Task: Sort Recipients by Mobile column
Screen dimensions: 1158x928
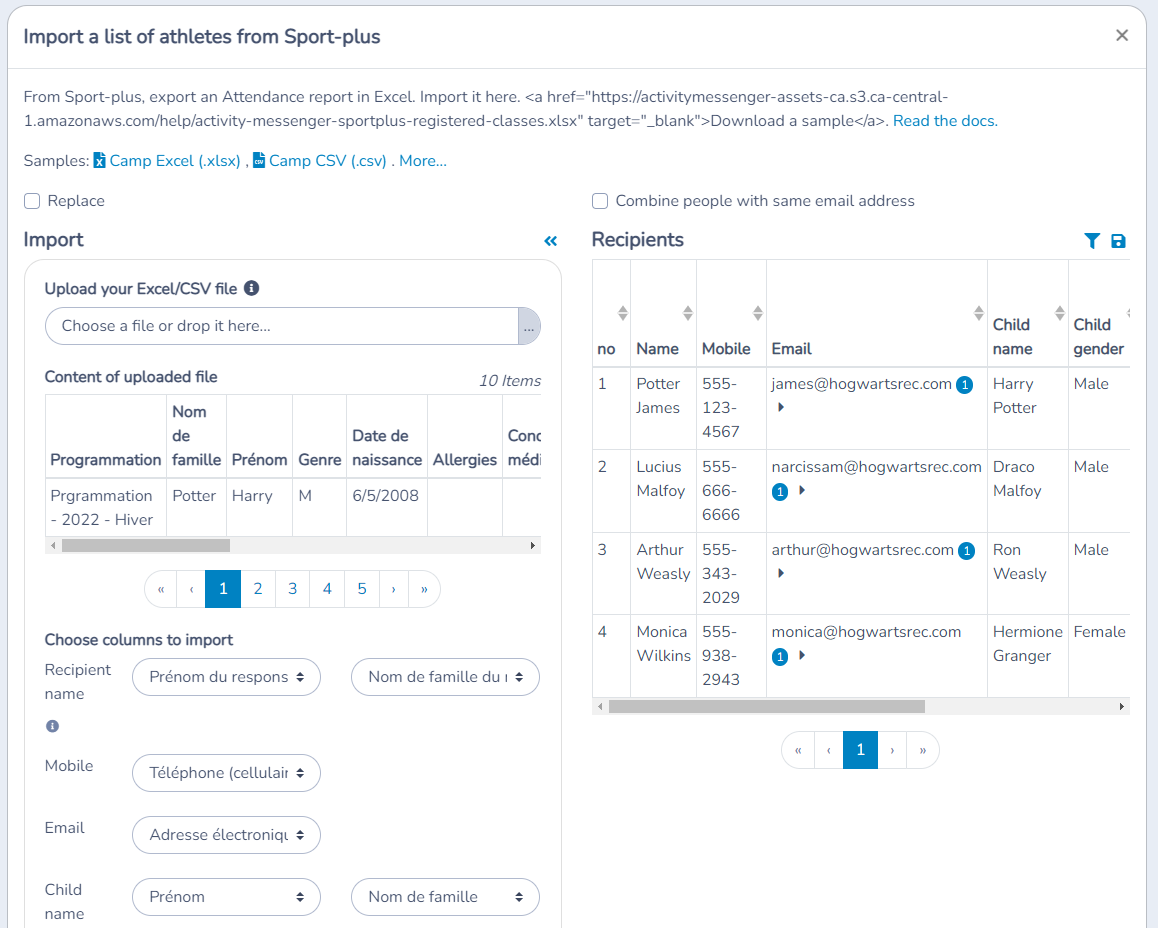Action: tap(758, 313)
